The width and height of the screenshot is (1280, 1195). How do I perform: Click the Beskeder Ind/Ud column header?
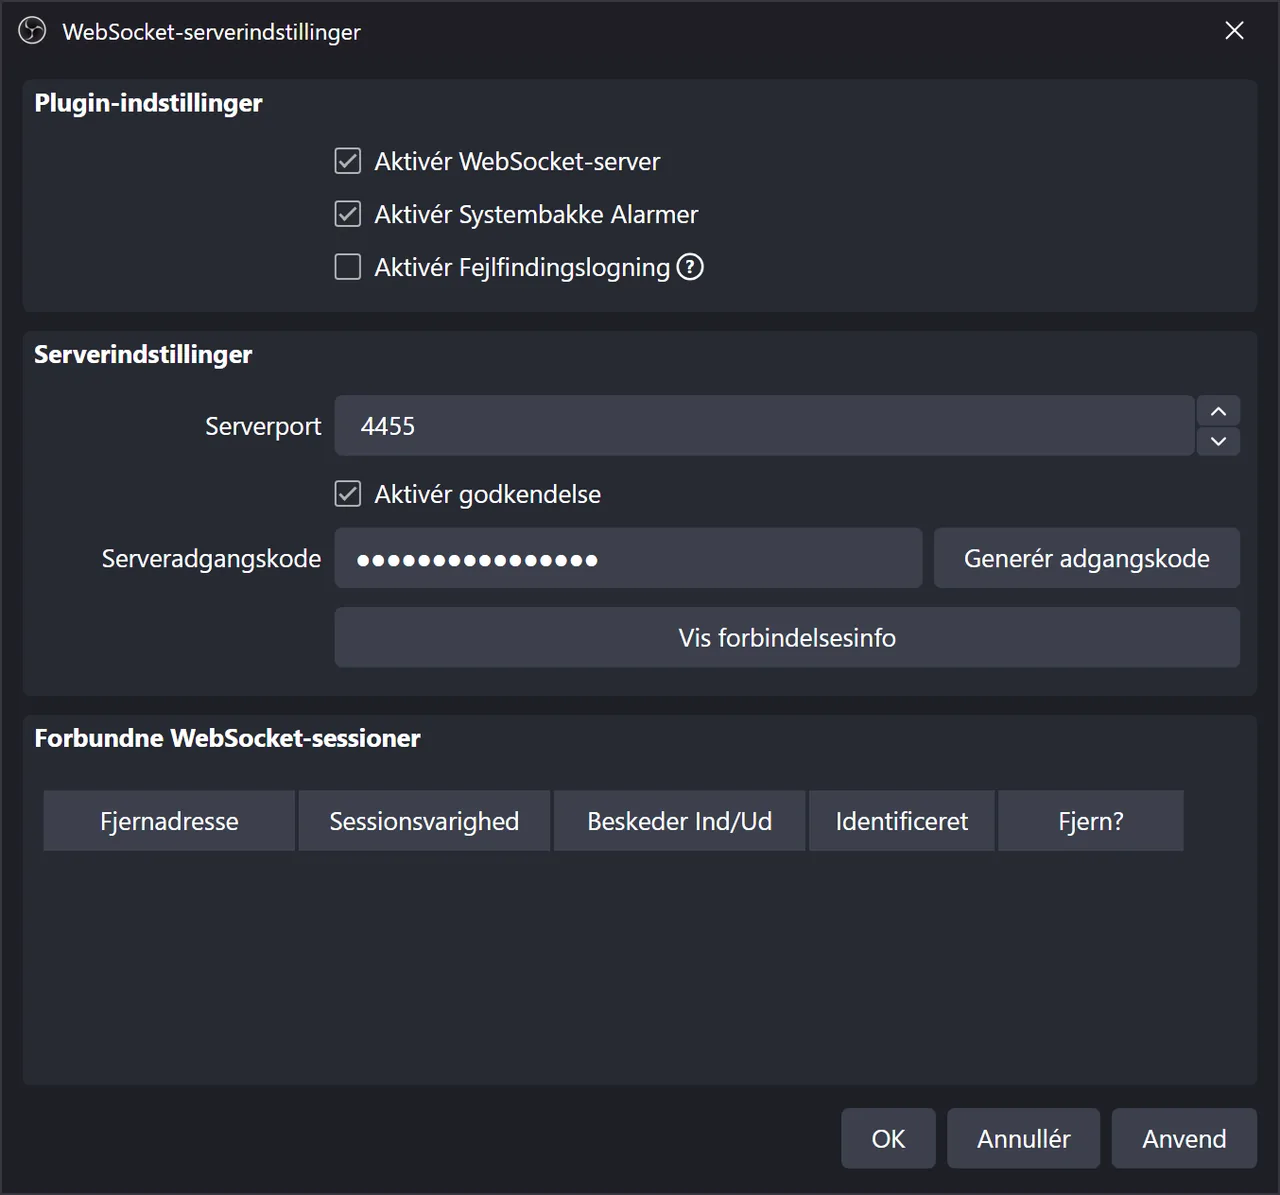[x=679, y=821]
